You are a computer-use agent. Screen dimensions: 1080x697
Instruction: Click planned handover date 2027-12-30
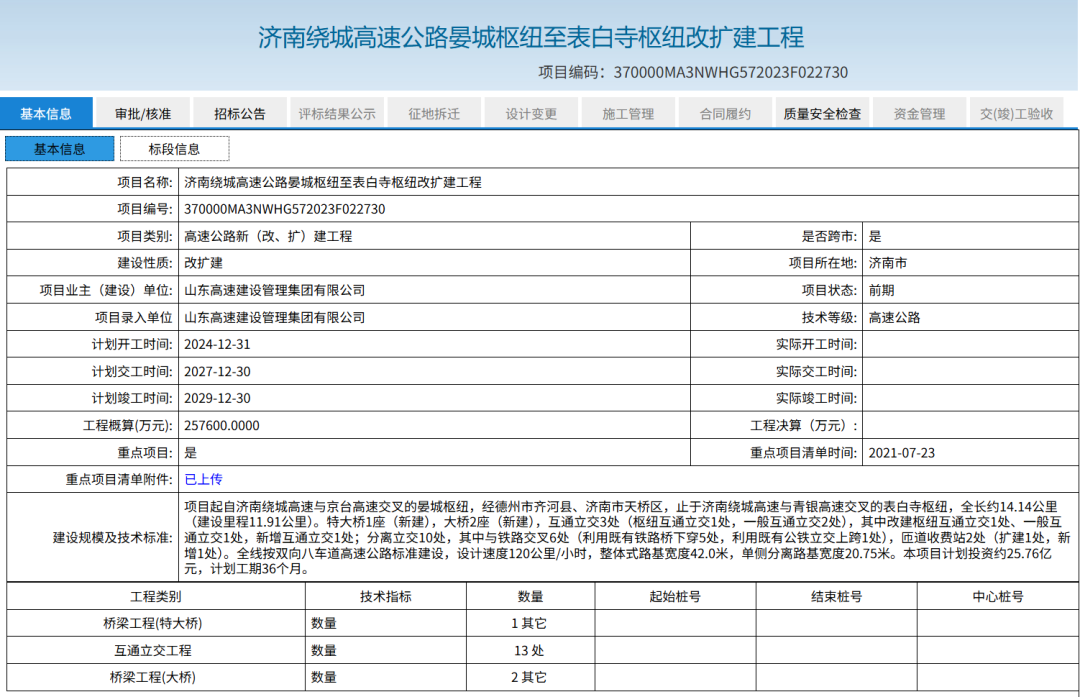click(217, 372)
